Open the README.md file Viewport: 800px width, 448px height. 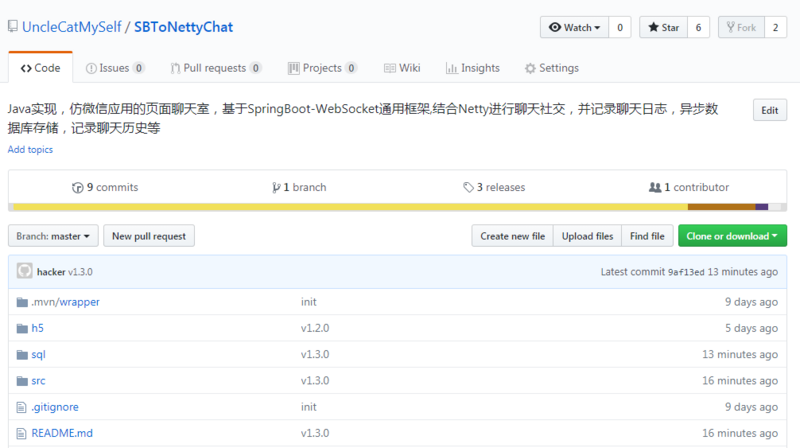62,433
